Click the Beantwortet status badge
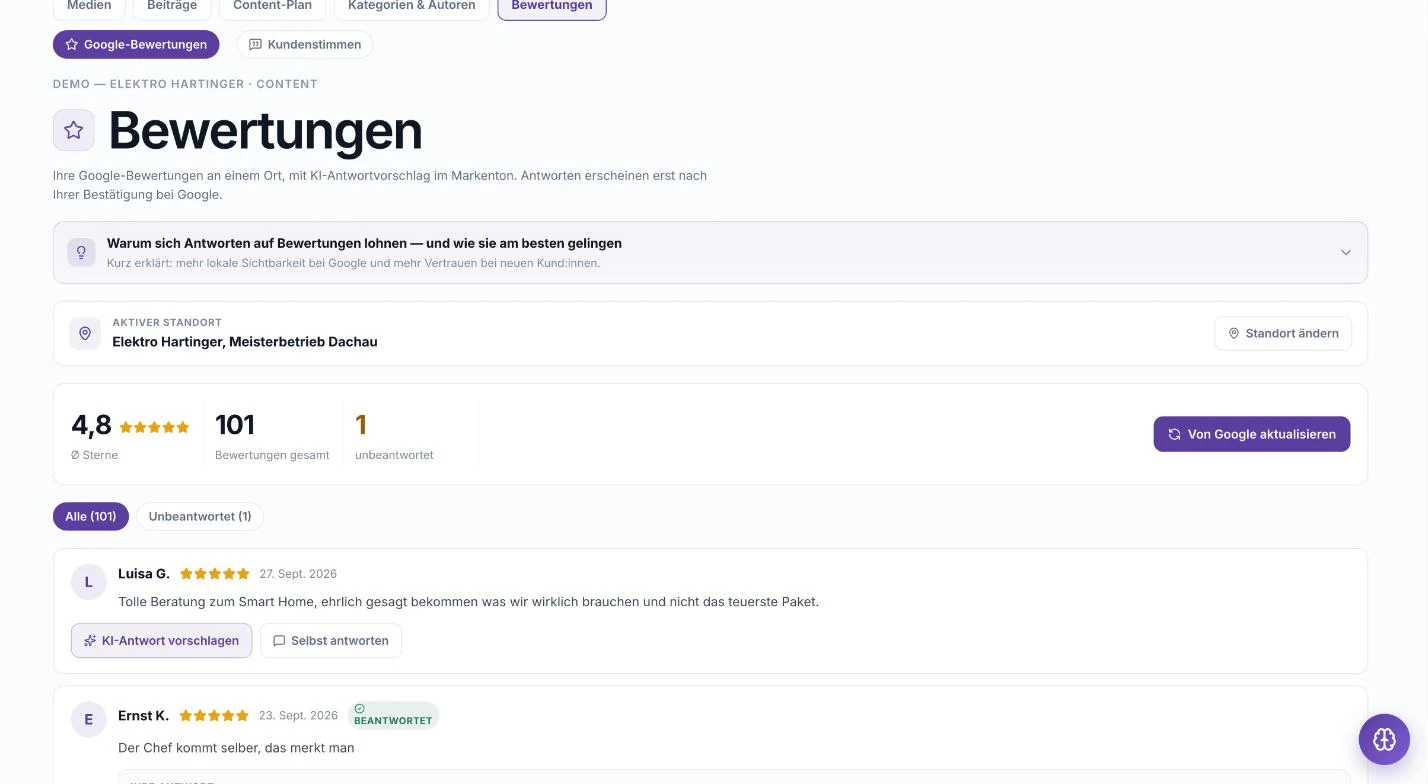1428x784 pixels. pyautogui.click(x=393, y=715)
